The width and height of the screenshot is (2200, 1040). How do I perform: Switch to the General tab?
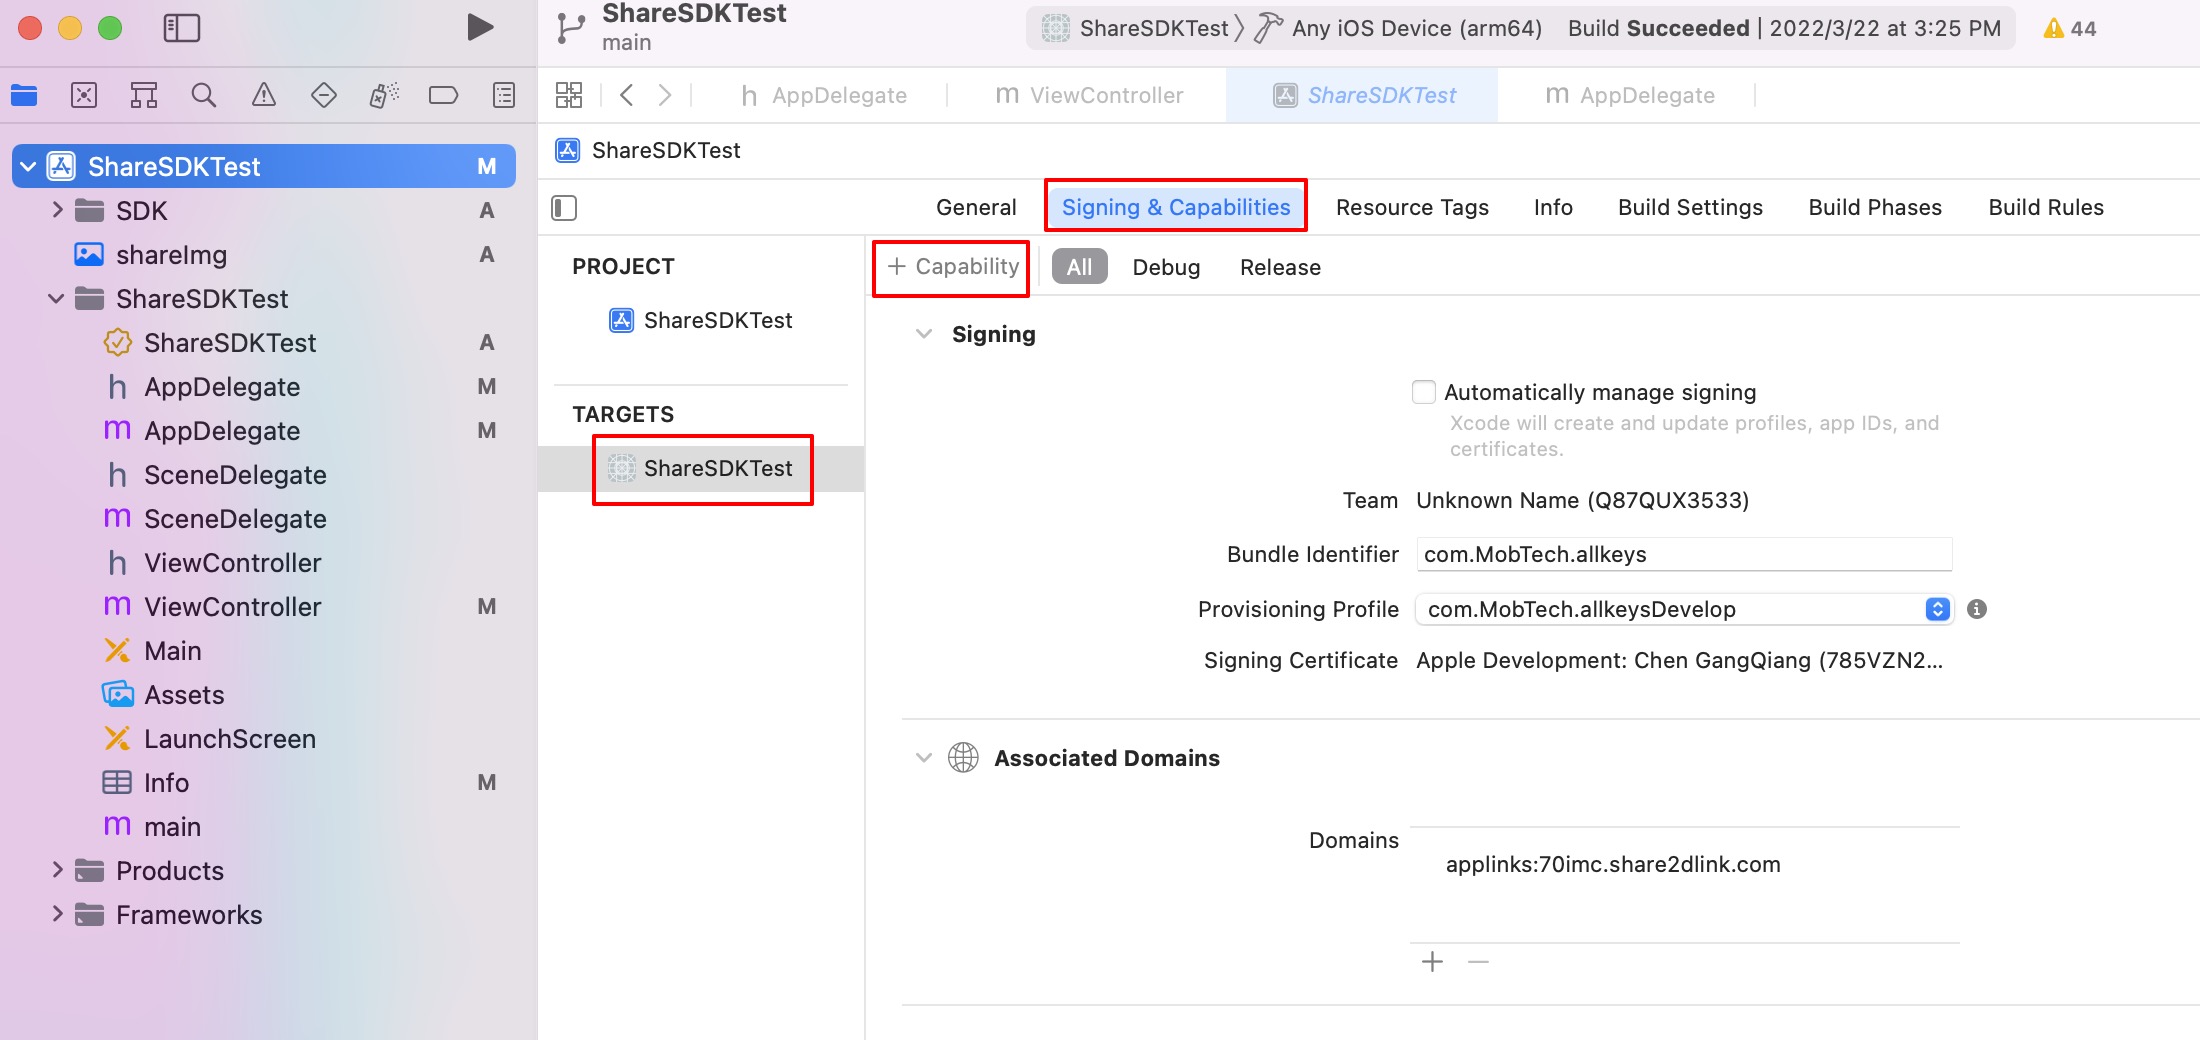click(x=976, y=207)
